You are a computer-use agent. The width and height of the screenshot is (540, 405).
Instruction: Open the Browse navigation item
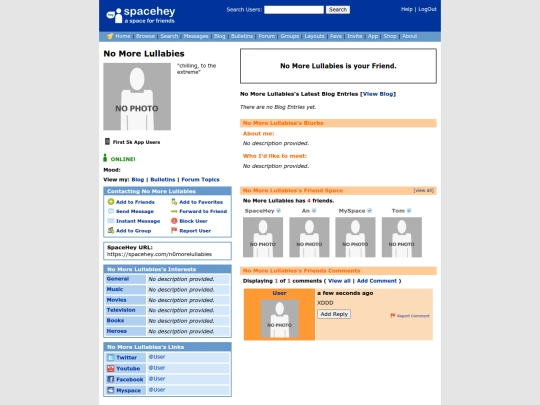tap(145, 36)
